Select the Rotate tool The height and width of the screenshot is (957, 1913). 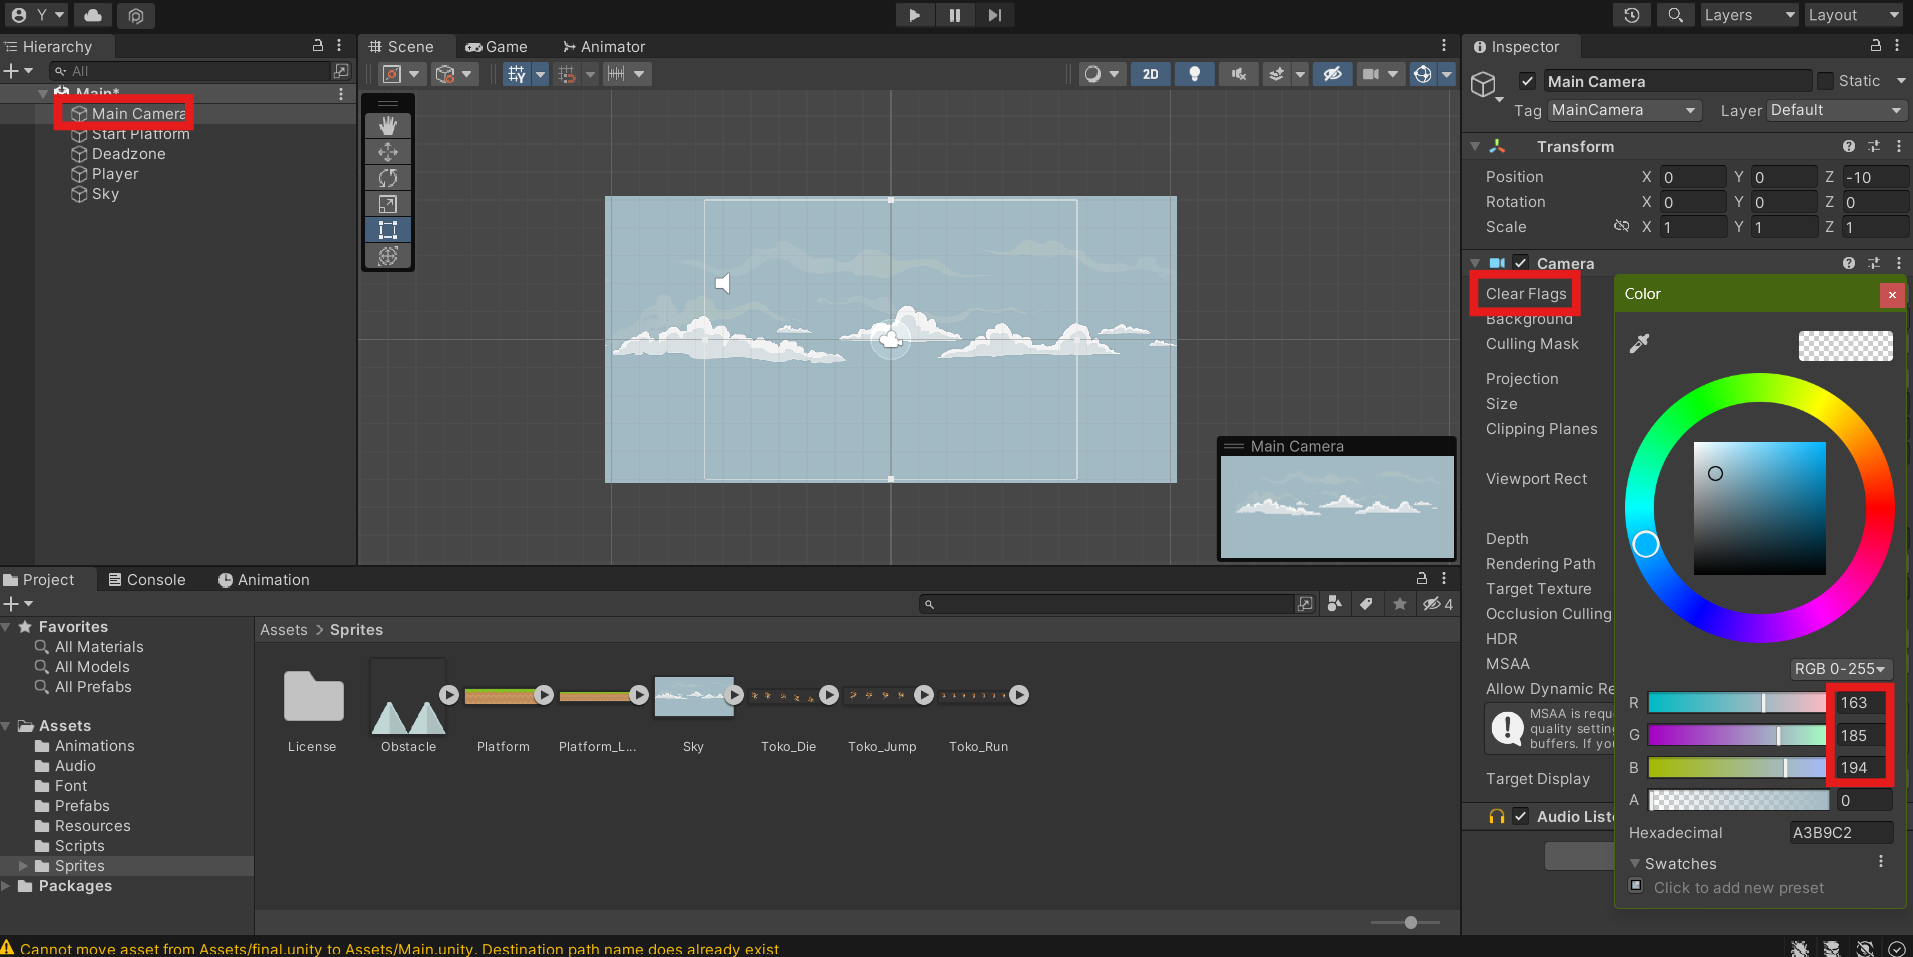pos(388,178)
